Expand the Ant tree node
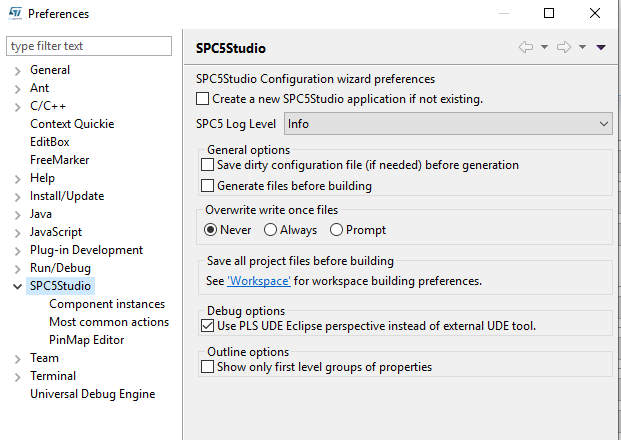621x440 pixels. [x=17, y=89]
